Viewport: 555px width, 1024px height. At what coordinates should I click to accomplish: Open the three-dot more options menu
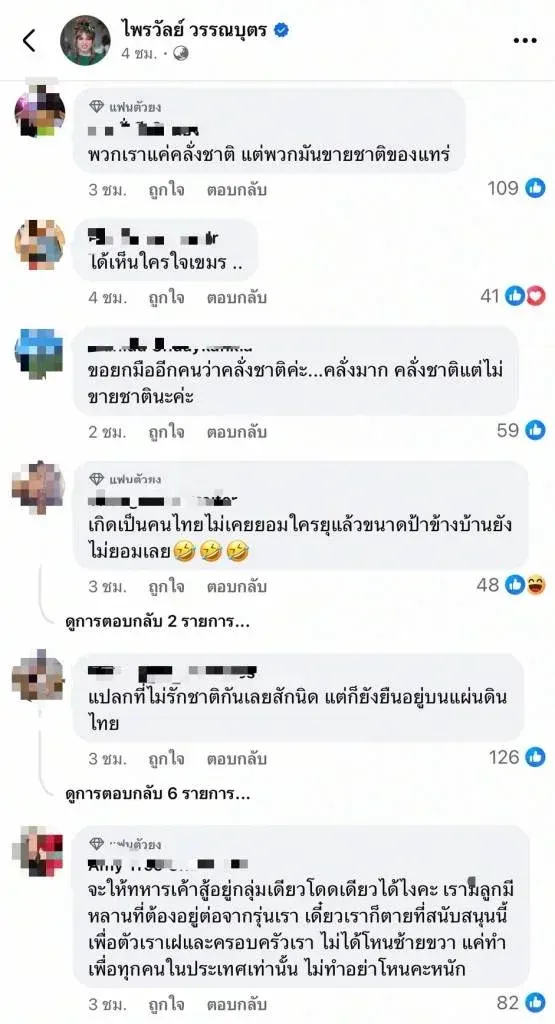(x=524, y=40)
